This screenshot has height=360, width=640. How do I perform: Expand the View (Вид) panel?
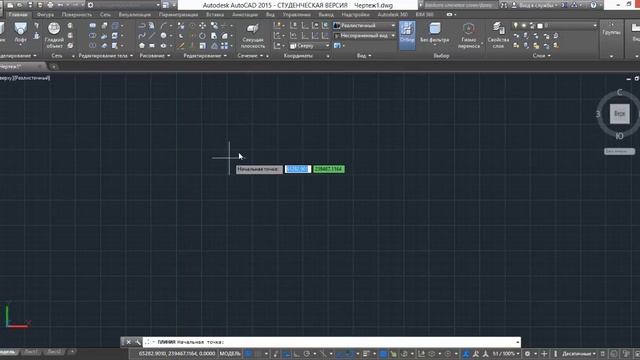(x=364, y=56)
